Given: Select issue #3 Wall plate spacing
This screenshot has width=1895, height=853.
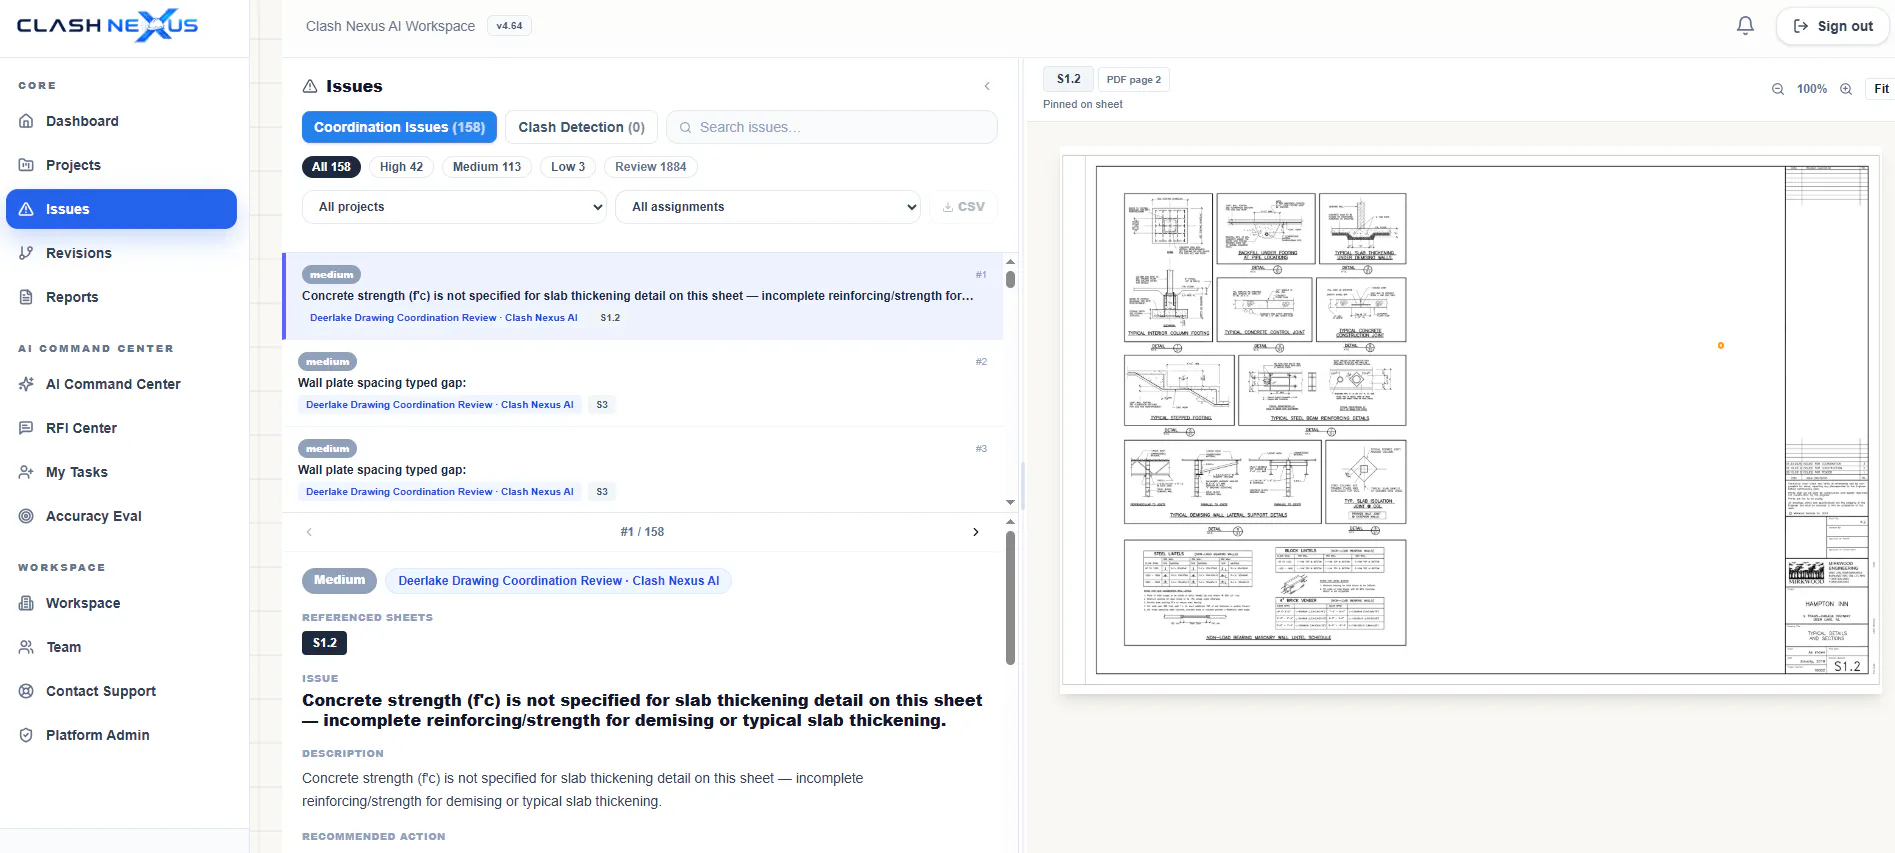Looking at the screenshot, I should tap(643, 470).
